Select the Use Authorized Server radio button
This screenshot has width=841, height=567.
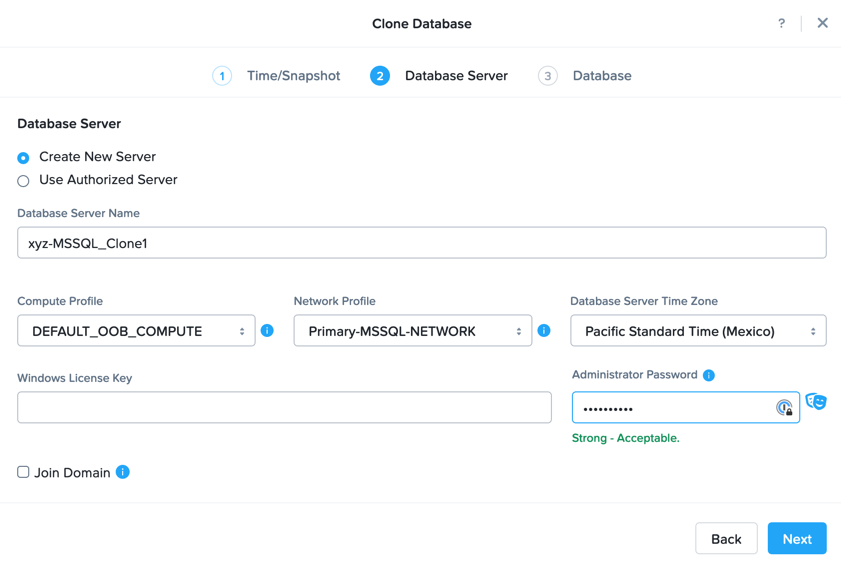click(x=23, y=181)
